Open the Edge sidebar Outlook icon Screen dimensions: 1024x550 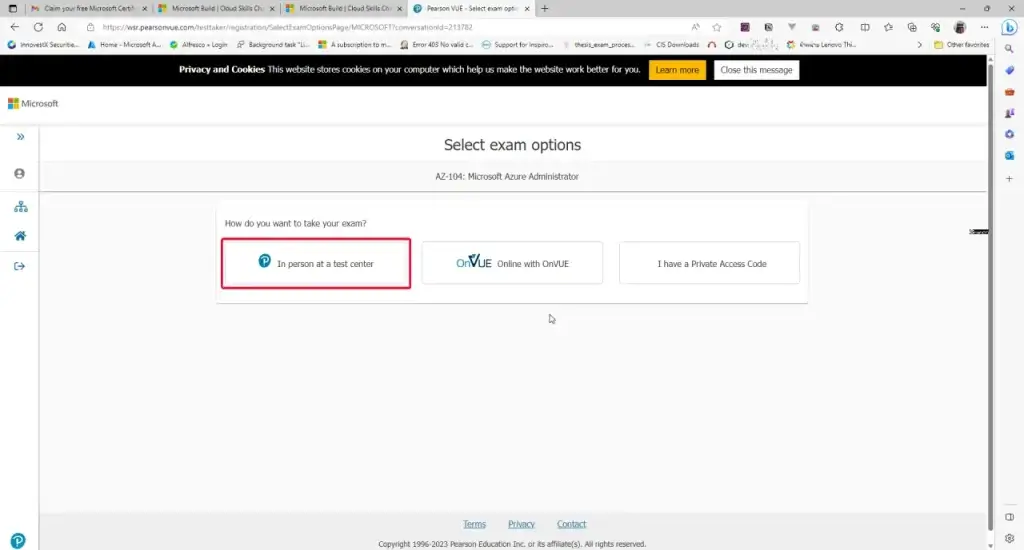[1009, 155]
